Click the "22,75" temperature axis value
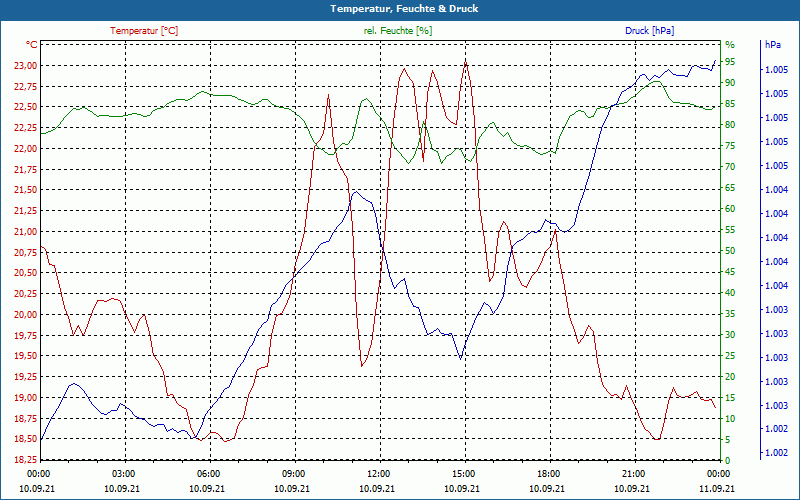The height and width of the screenshot is (500, 800). 25,86
